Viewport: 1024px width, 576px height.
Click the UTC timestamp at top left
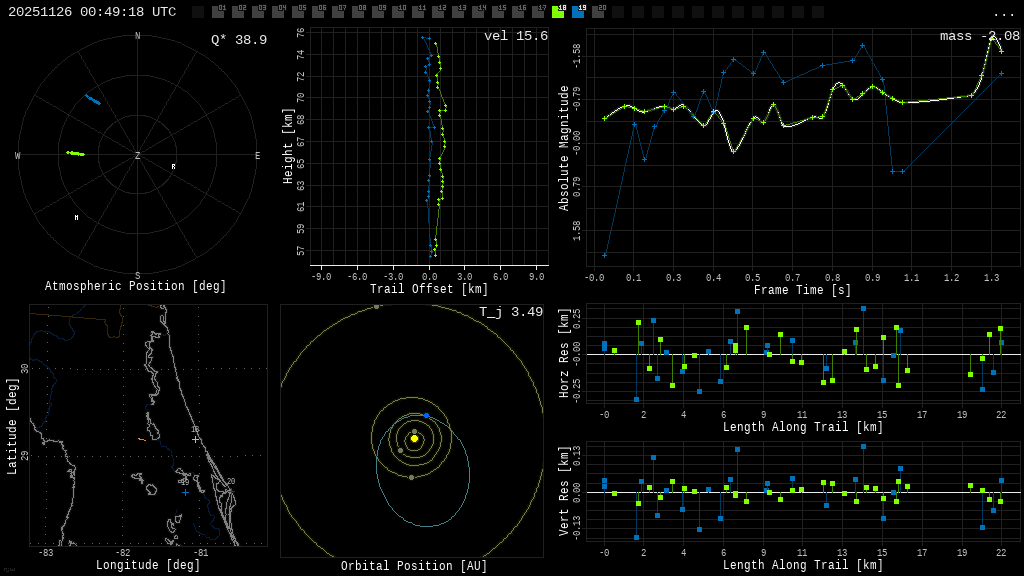point(92,12)
